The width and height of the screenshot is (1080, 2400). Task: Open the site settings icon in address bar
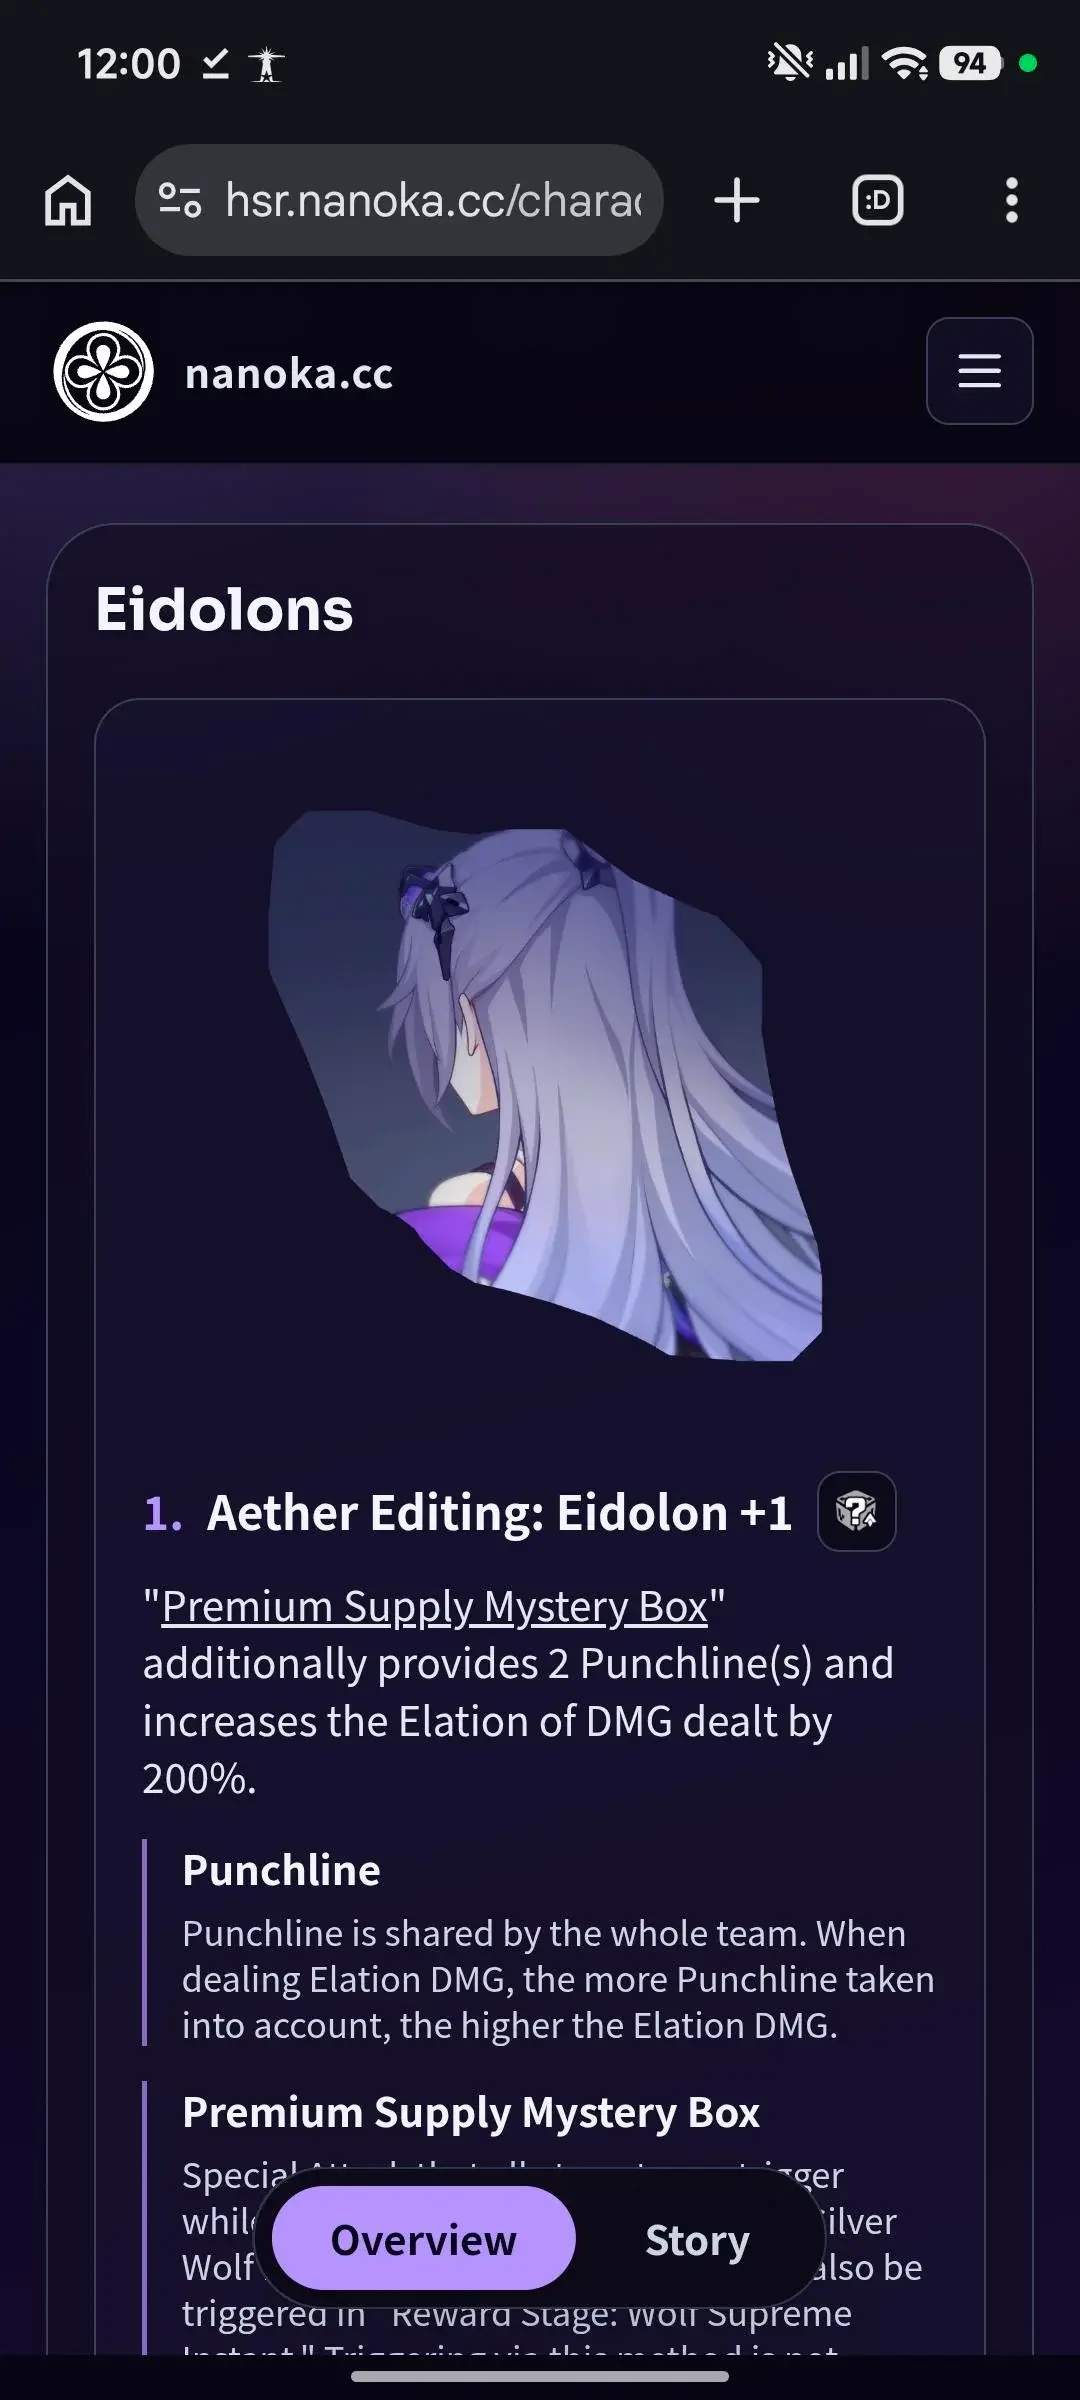pyautogui.click(x=180, y=200)
